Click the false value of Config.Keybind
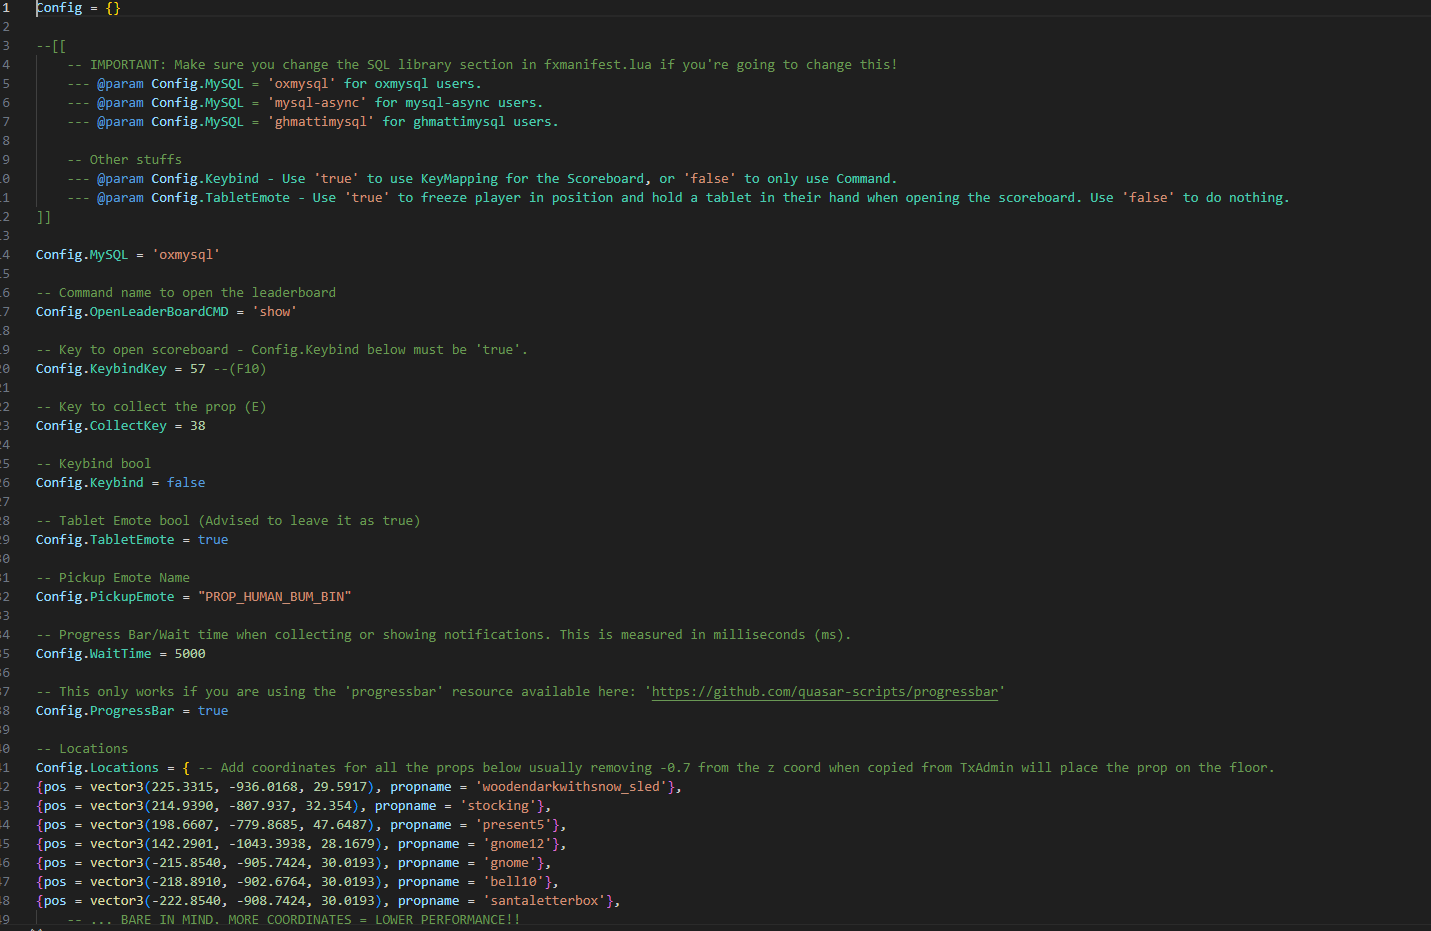1431x931 pixels. [x=186, y=483]
